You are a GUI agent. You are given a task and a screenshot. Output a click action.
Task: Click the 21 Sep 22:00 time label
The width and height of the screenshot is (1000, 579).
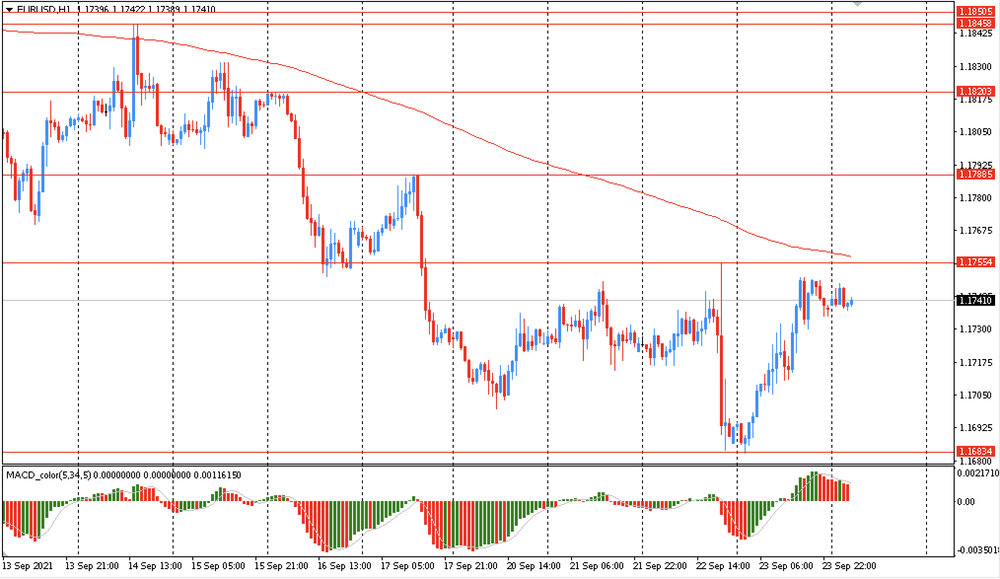660,566
